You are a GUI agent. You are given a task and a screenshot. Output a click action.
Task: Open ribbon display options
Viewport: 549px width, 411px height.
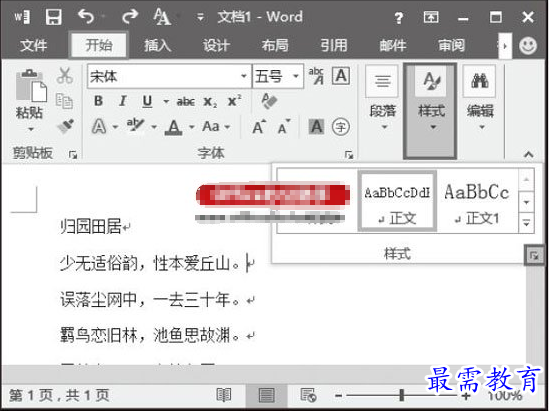(431, 17)
